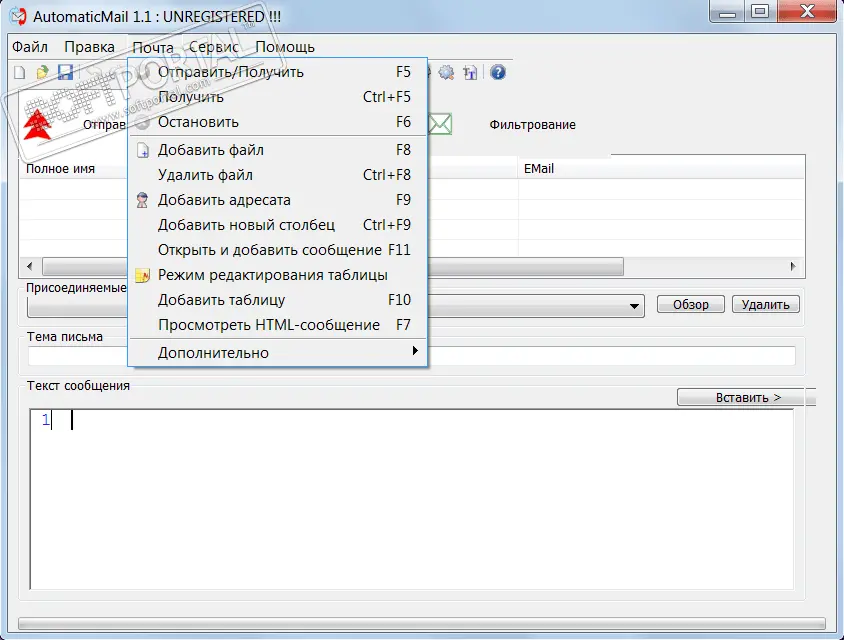
Task: Click the red AutomaticMail logo icon
Action: (x=39, y=125)
